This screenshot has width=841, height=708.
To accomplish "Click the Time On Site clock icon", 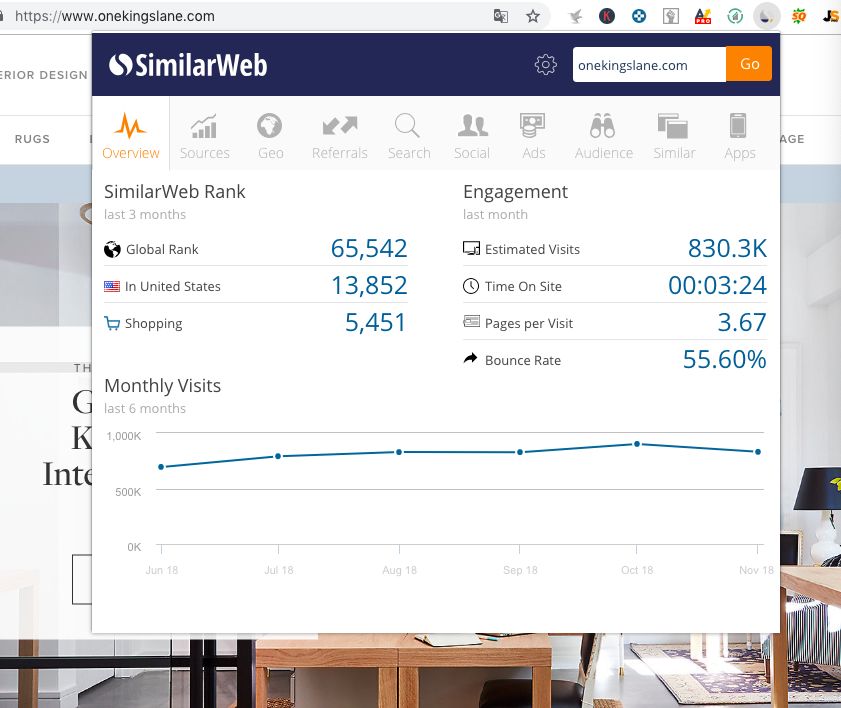I will 471,286.
